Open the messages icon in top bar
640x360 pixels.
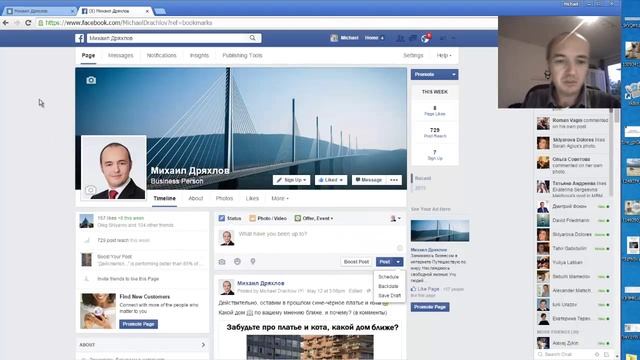[x=413, y=38]
